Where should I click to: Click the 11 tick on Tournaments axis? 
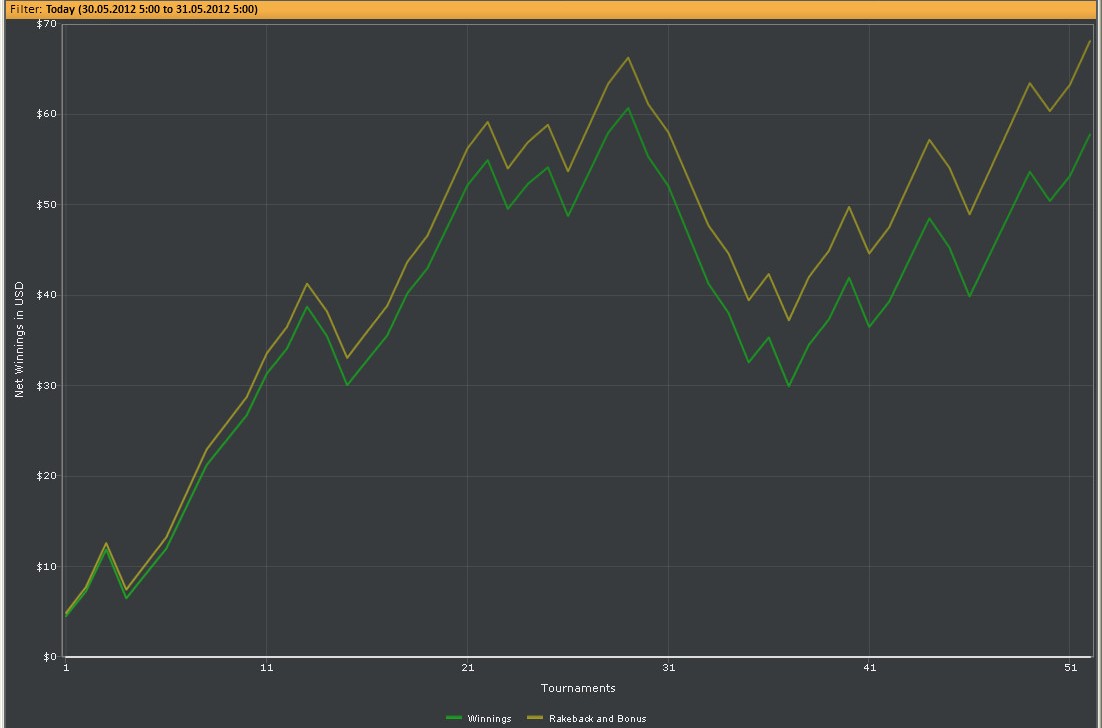point(266,668)
